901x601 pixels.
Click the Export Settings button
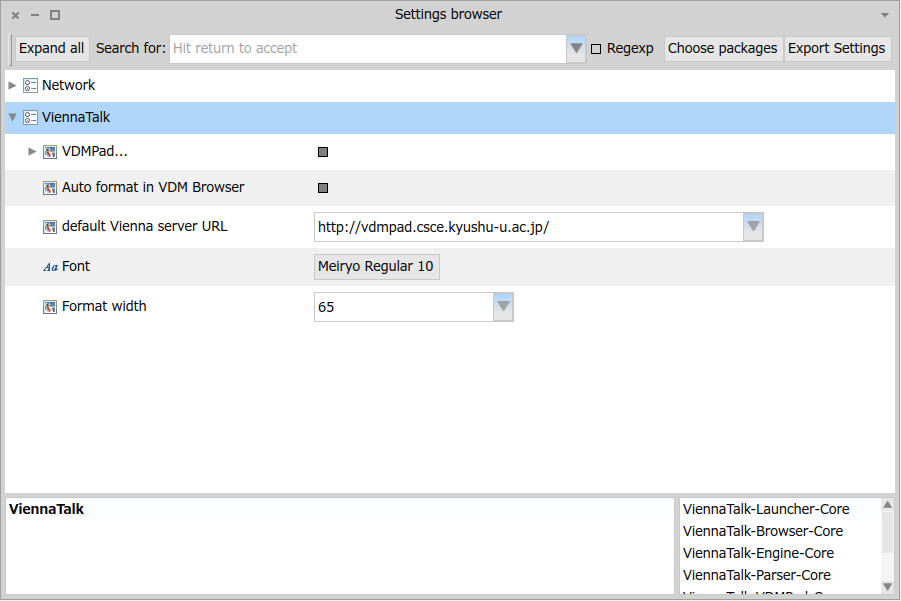tap(836, 48)
